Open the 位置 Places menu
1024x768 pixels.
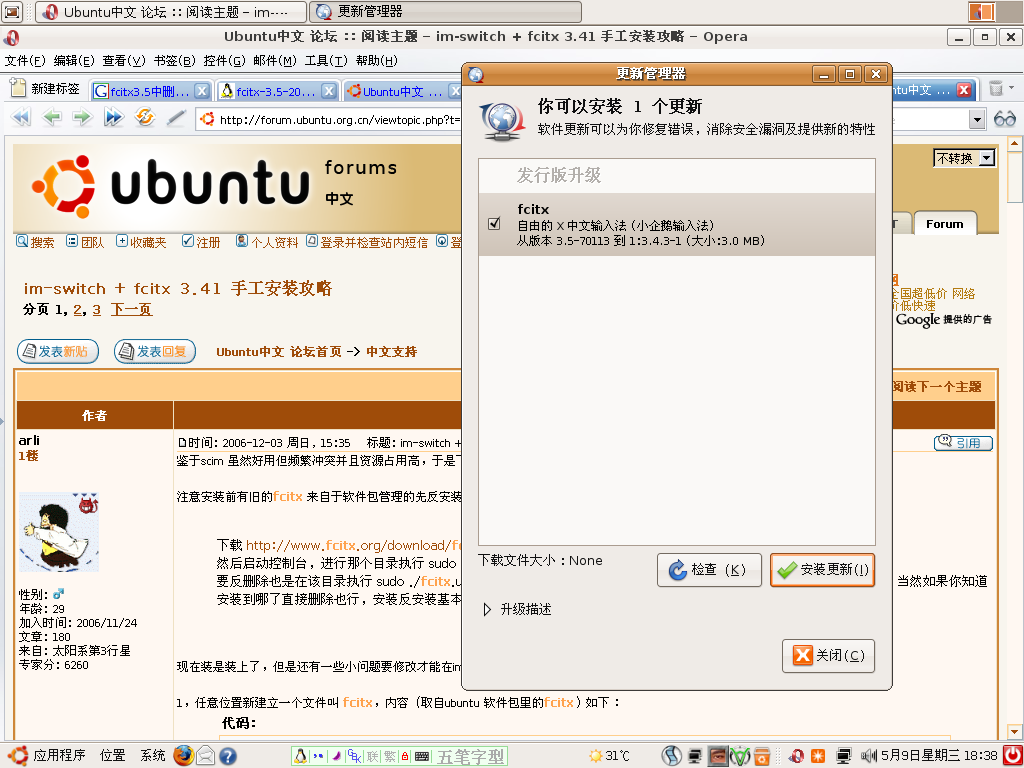tap(112, 756)
